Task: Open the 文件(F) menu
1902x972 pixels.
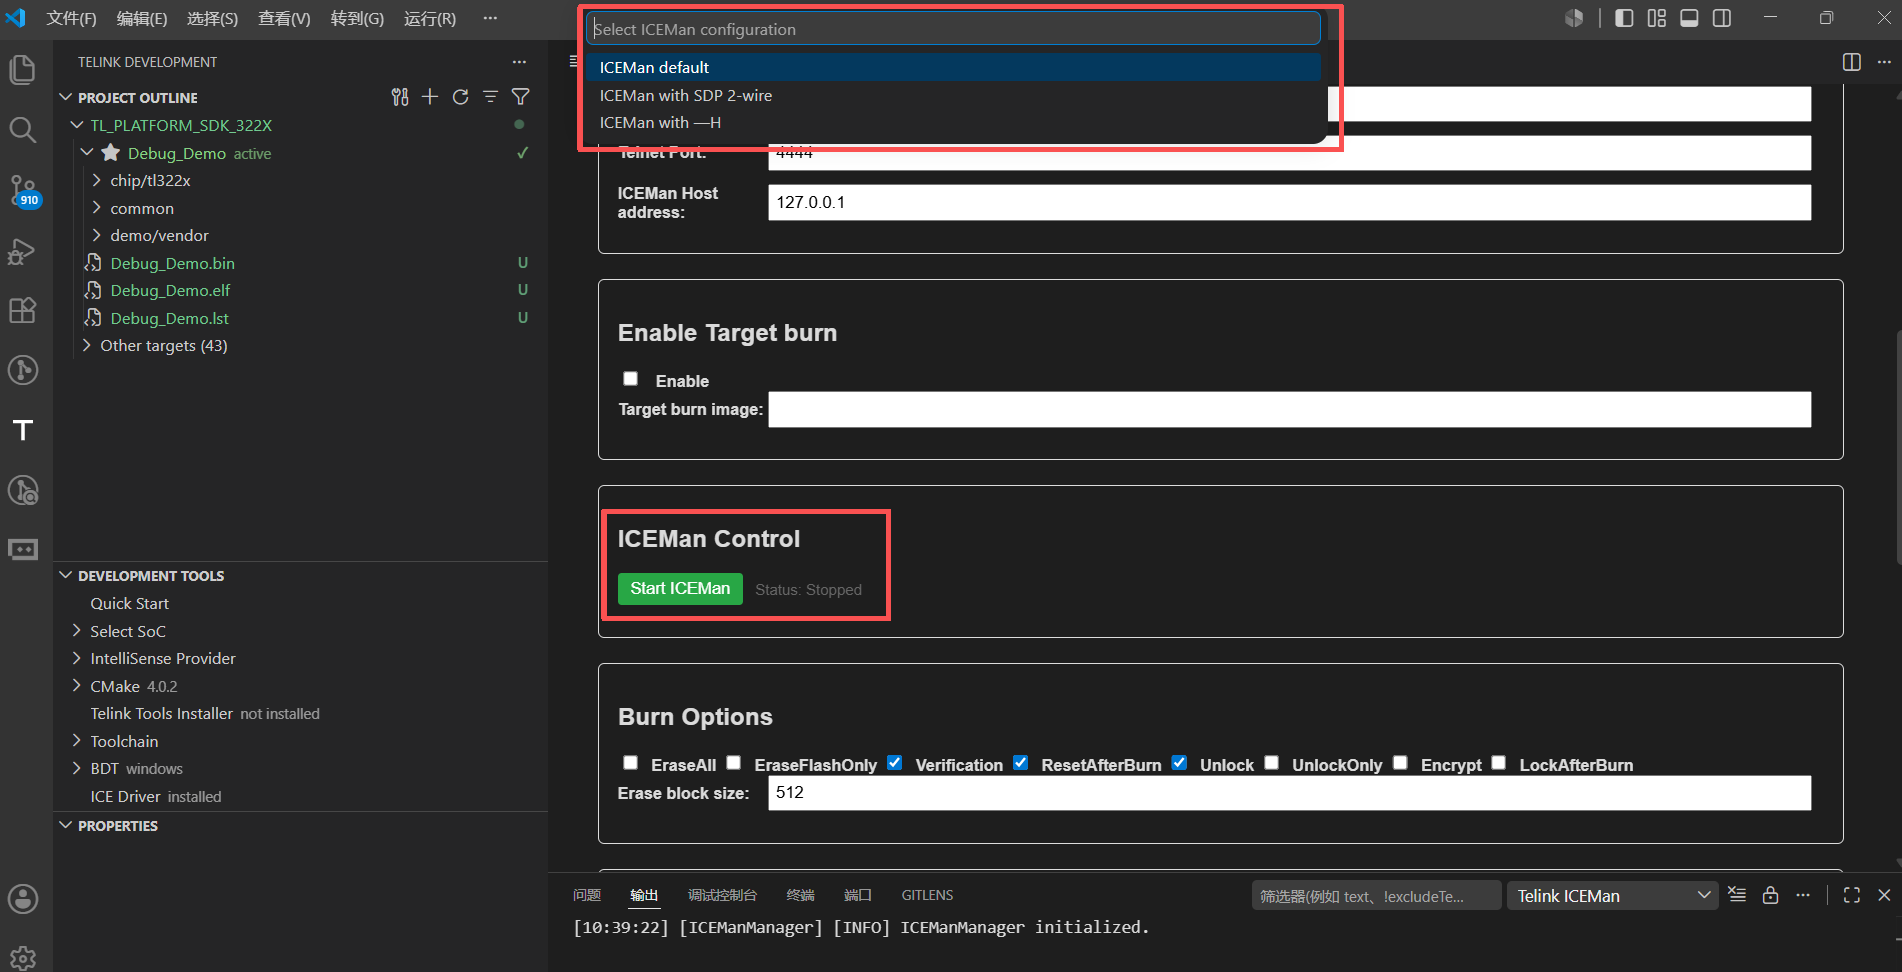Action: pos(71,19)
